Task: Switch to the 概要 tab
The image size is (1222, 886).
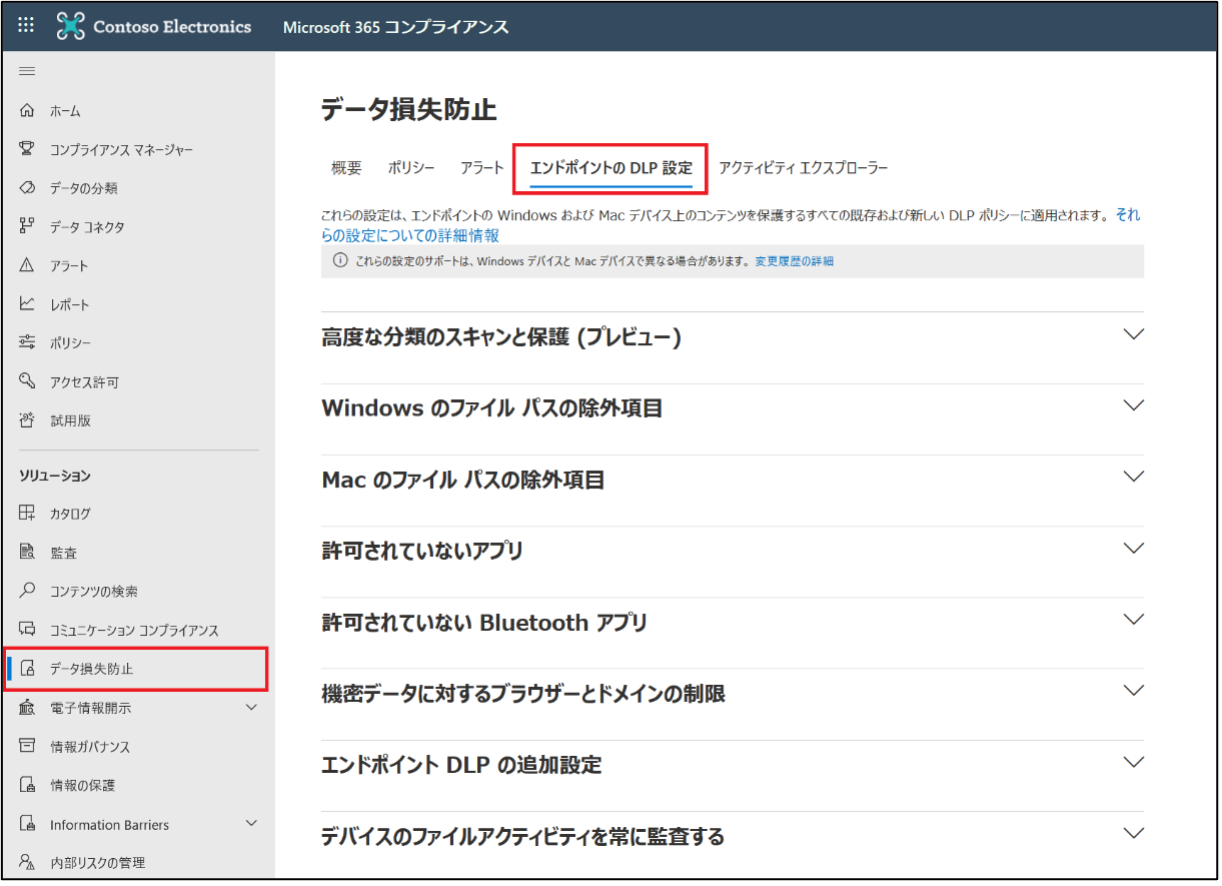Action: (x=346, y=168)
